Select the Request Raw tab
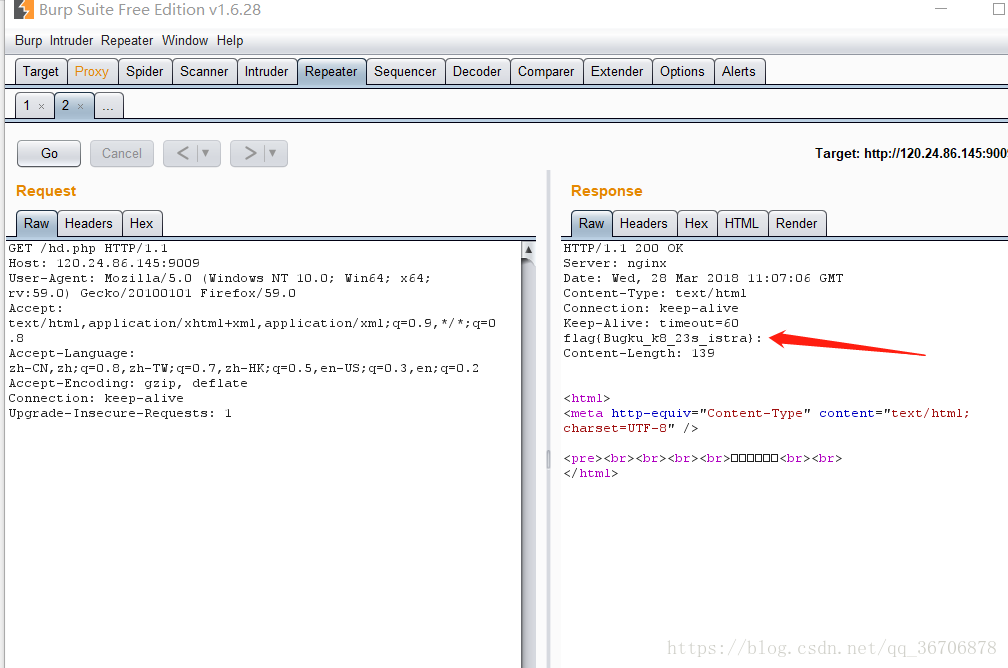 [37, 223]
